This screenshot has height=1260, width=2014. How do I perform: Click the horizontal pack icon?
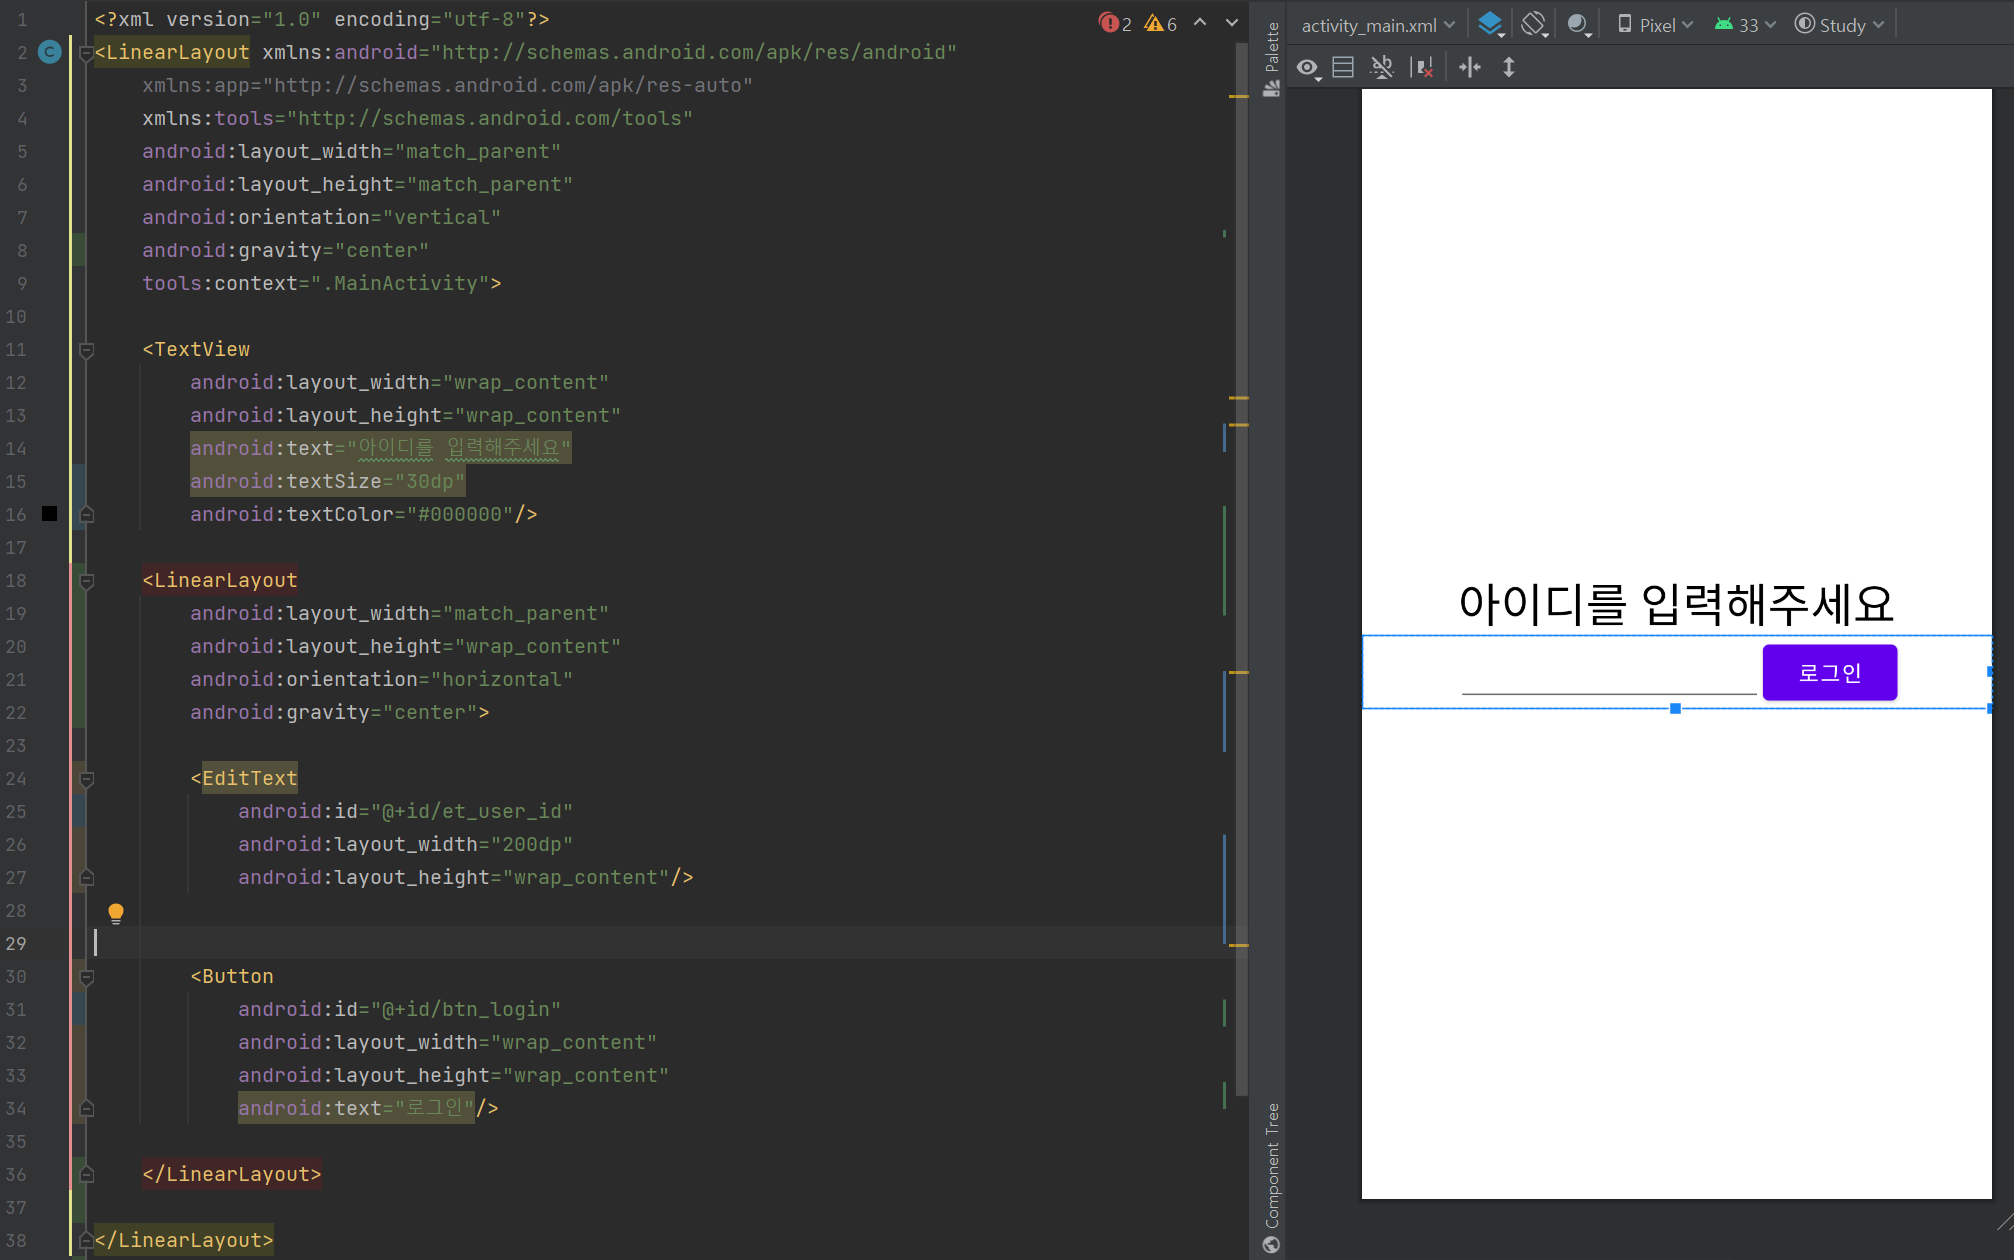(1469, 68)
